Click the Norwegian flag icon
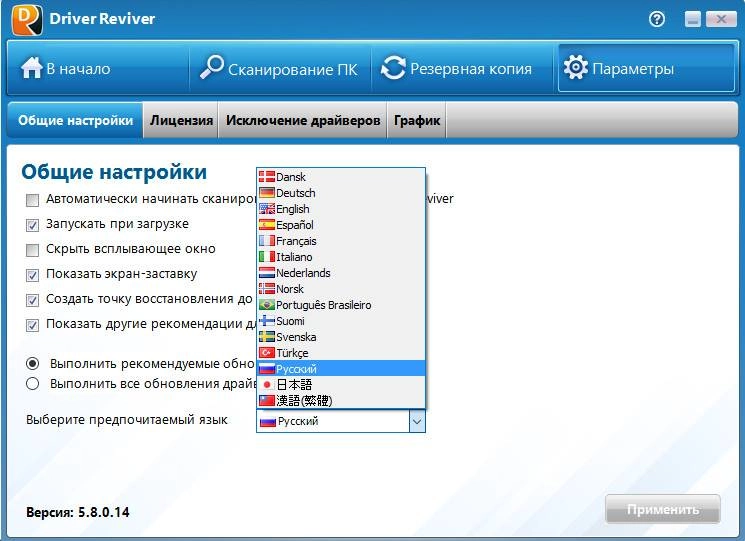This screenshot has height=541, width=745. (267, 289)
